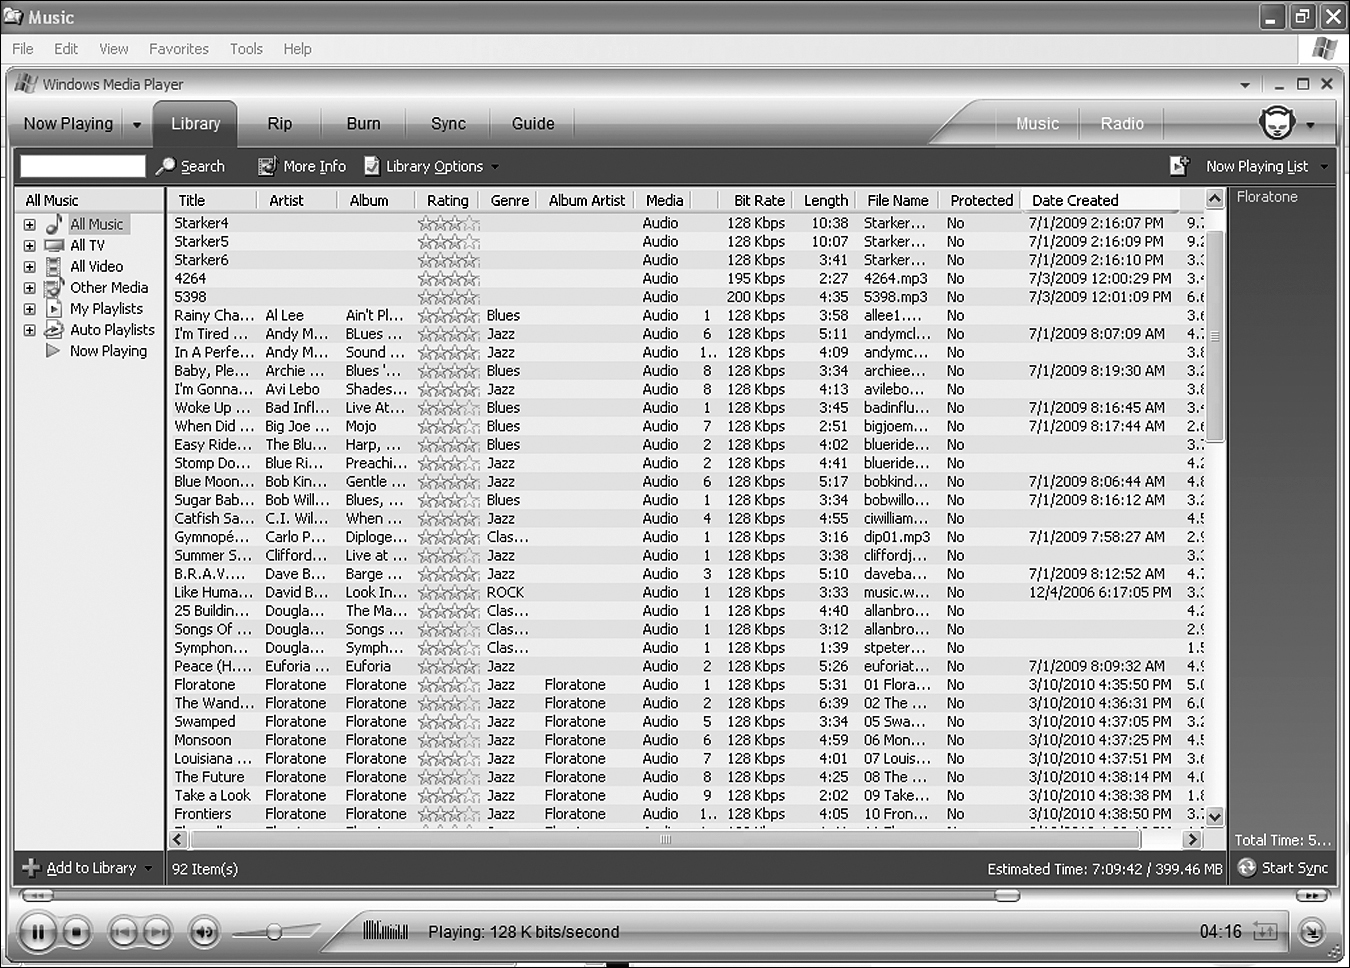Click the Napster cat logo icon

click(1276, 123)
